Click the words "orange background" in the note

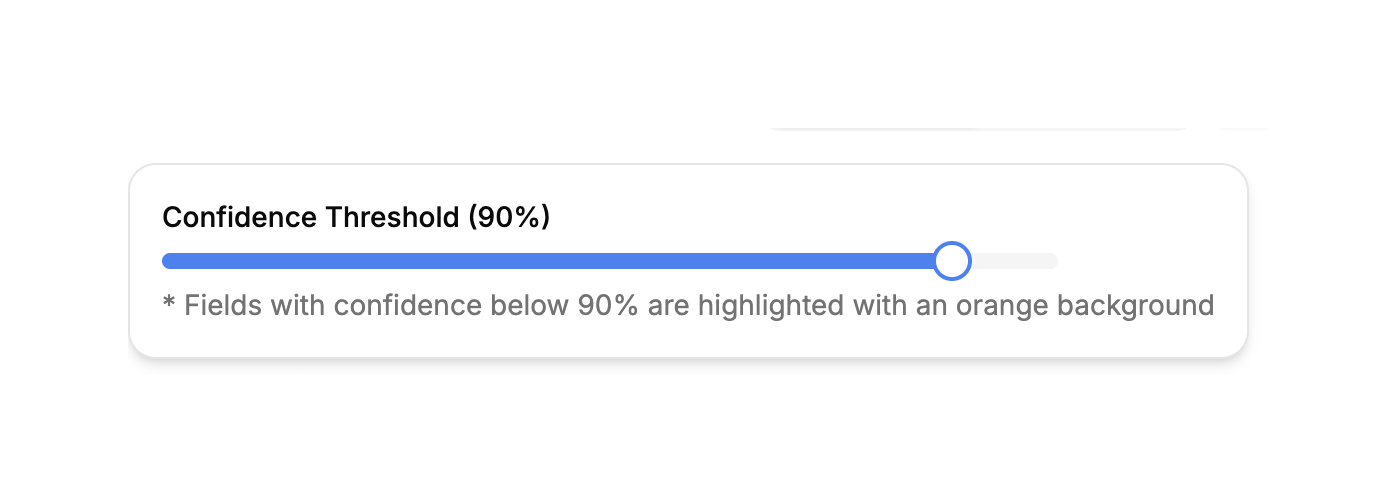pyautogui.click(x=1085, y=305)
